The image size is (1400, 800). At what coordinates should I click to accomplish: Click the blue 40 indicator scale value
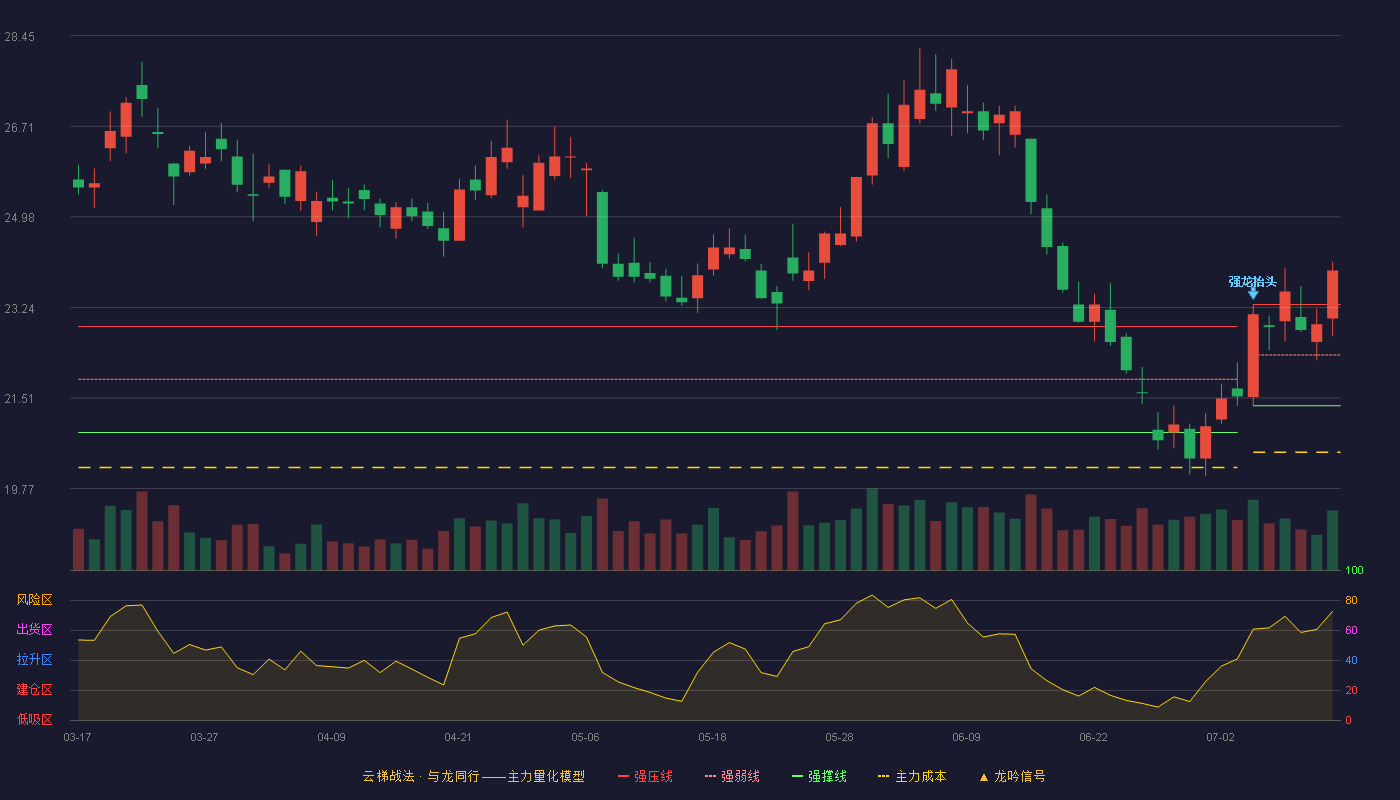coord(1351,660)
